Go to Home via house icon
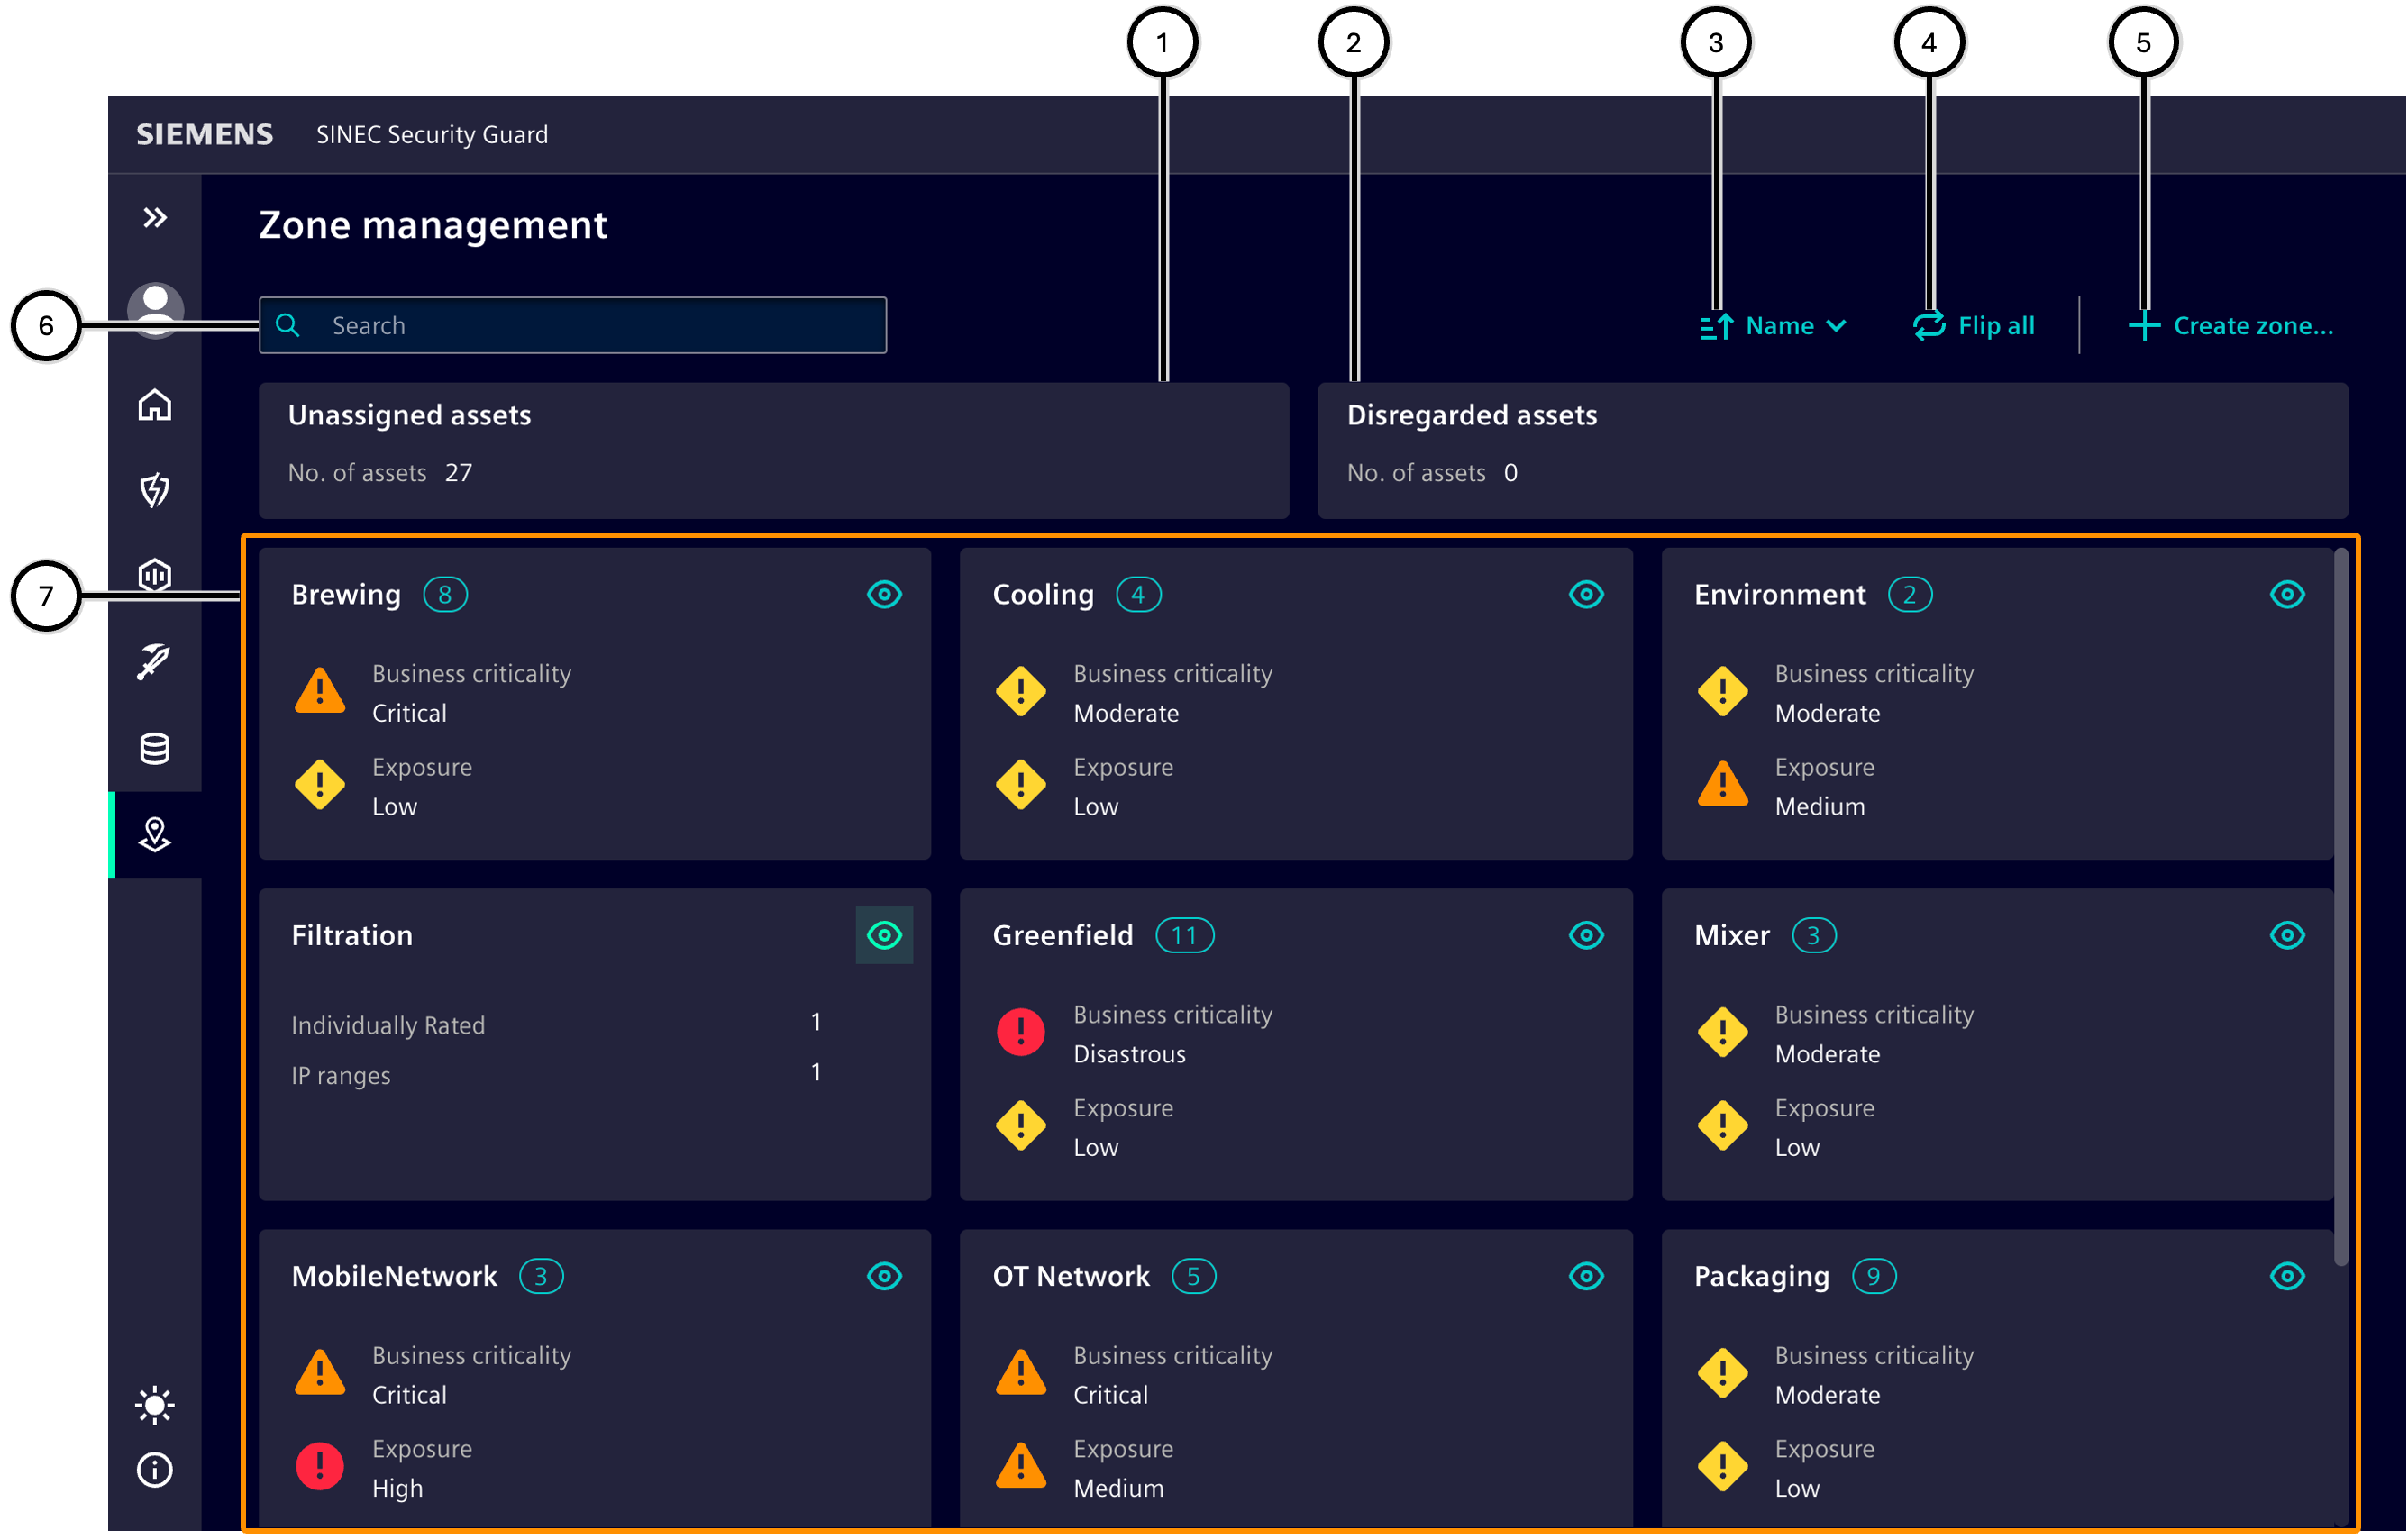This screenshot has width=2408, height=1539. pos(154,405)
